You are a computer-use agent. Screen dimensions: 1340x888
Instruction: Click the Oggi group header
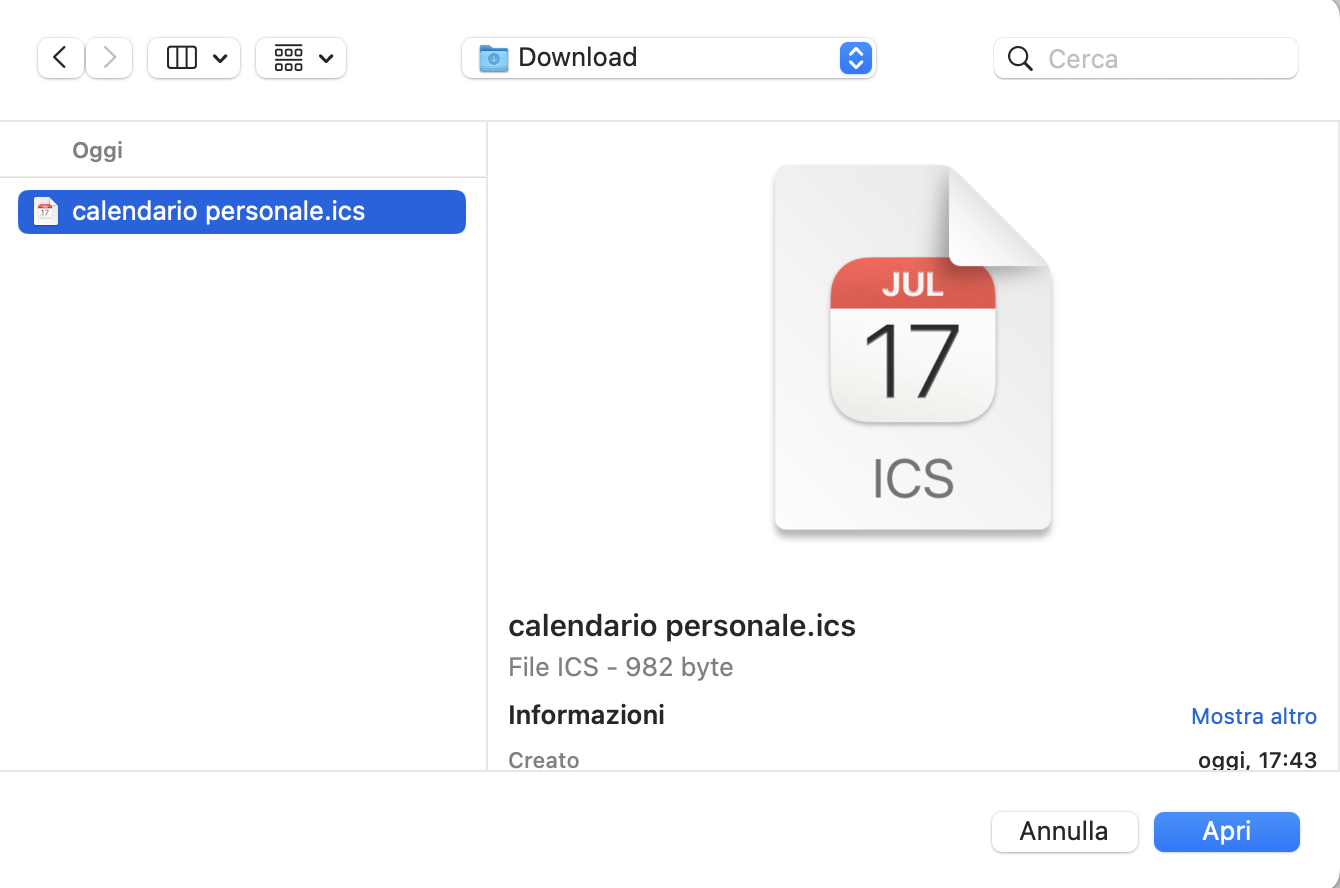[x=97, y=150]
